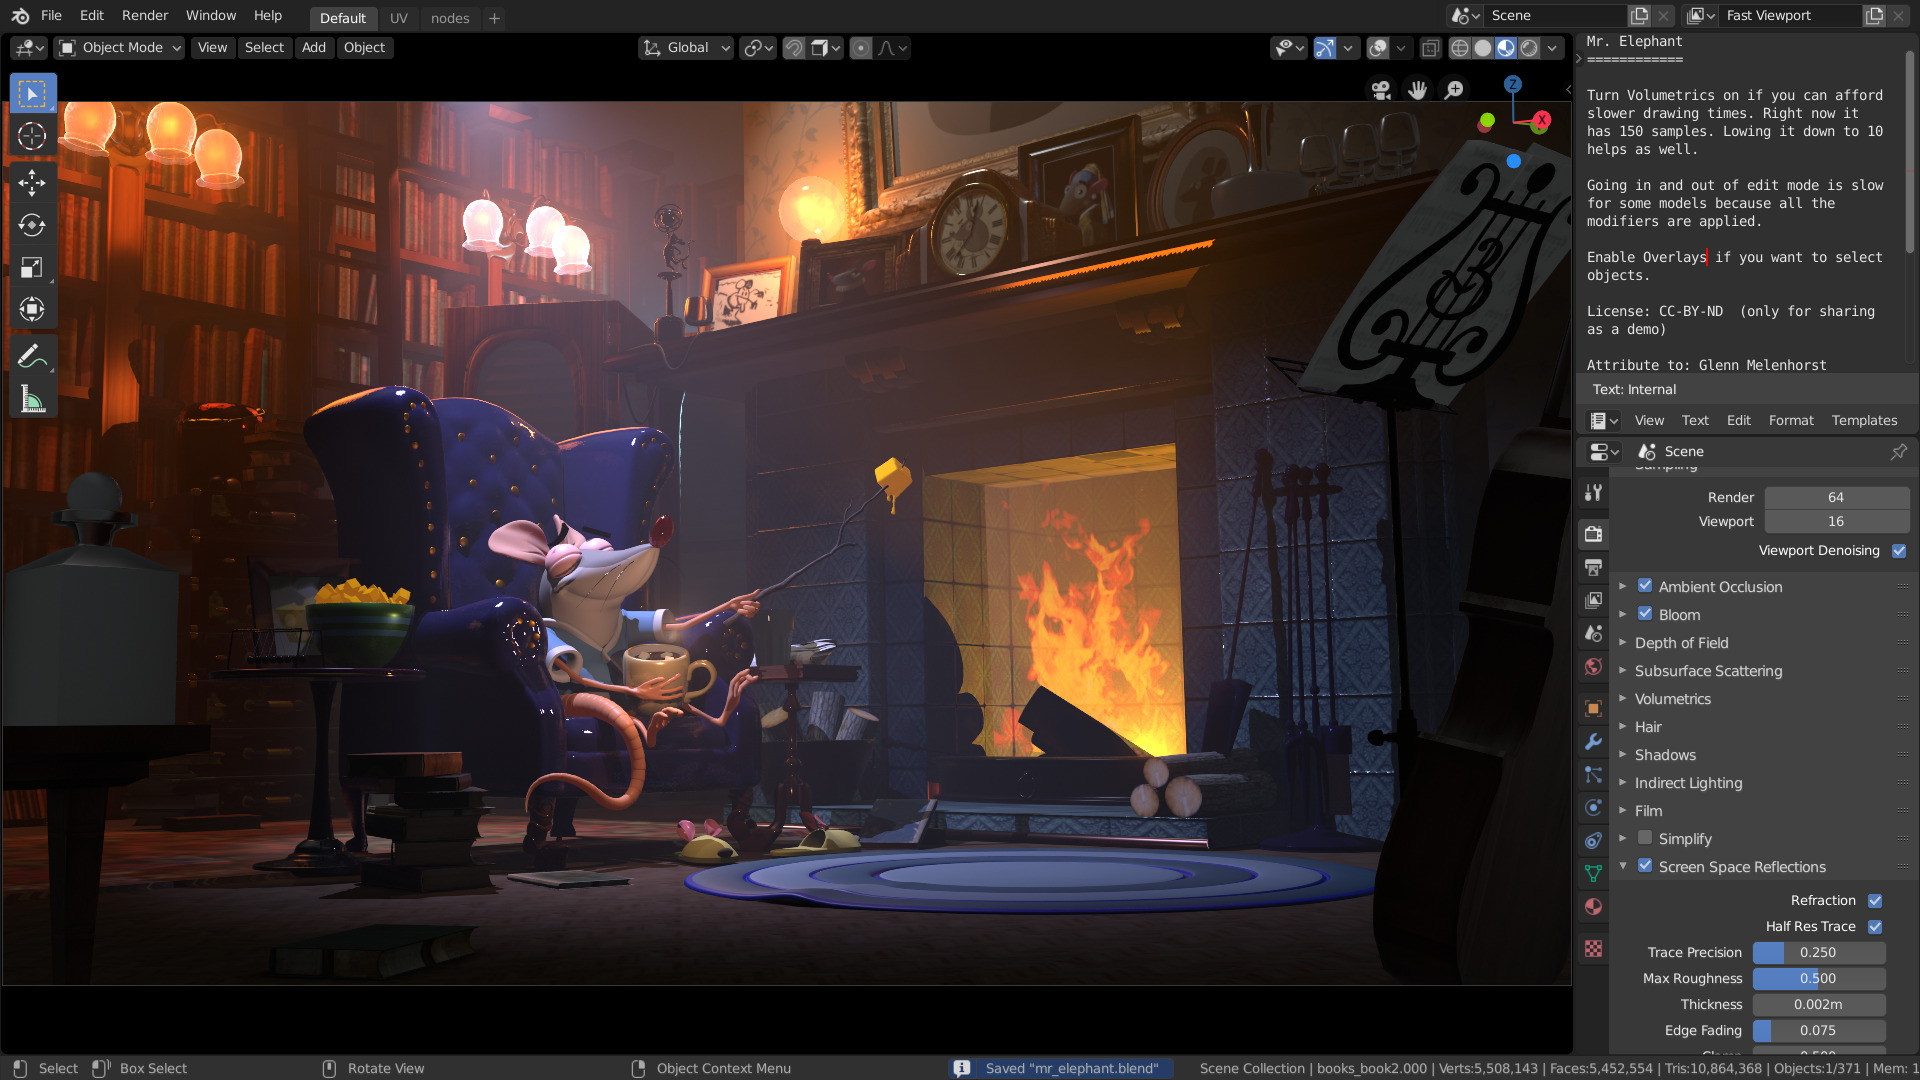1920x1080 pixels.
Task: Select the Annotate pencil tool
Action: (x=32, y=356)
